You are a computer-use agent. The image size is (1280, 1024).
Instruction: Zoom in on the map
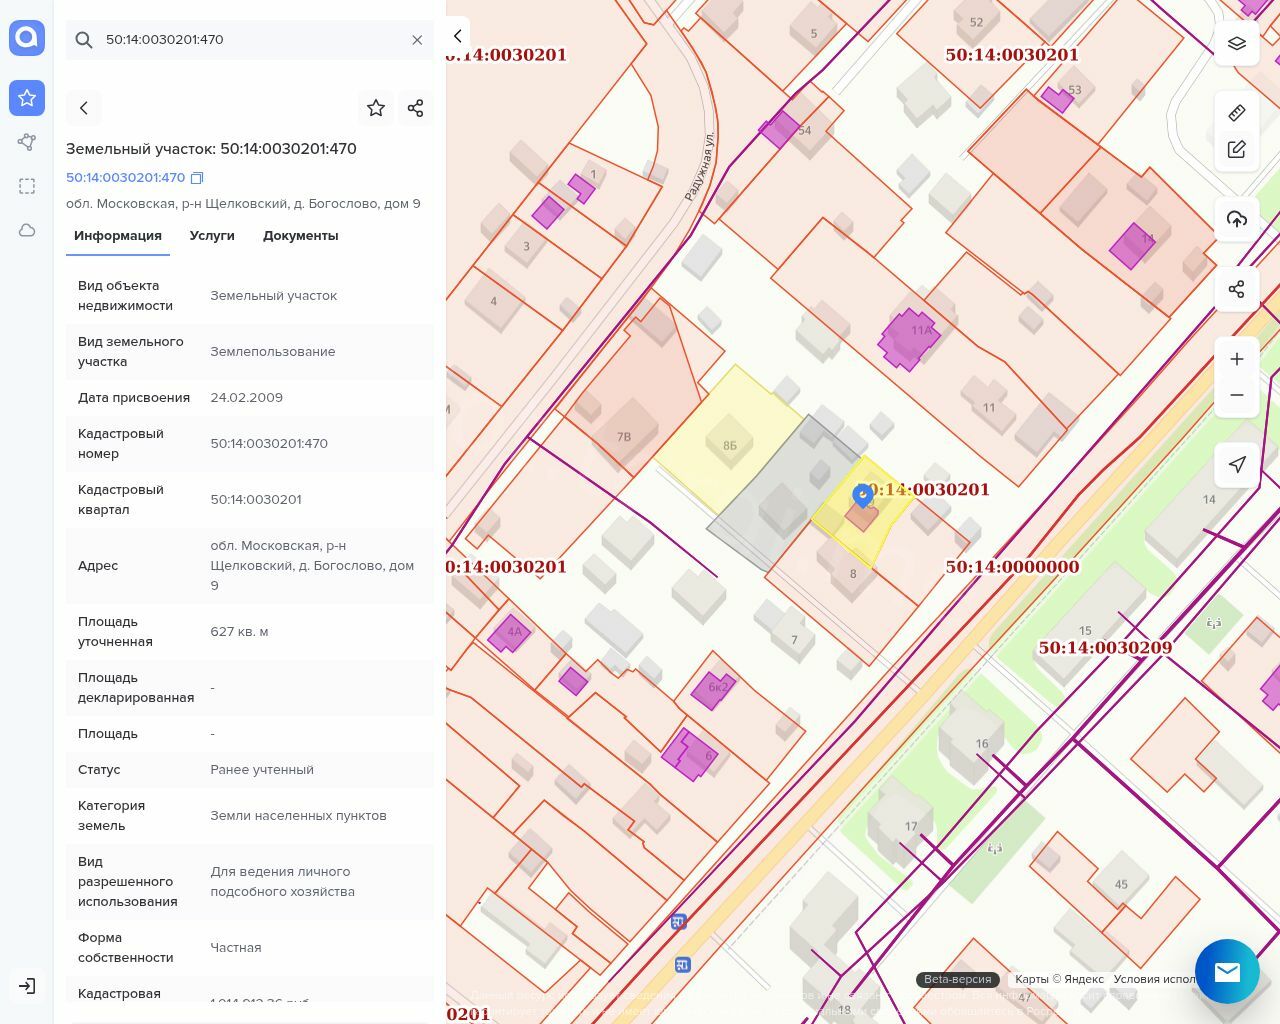coord(1236,359)
